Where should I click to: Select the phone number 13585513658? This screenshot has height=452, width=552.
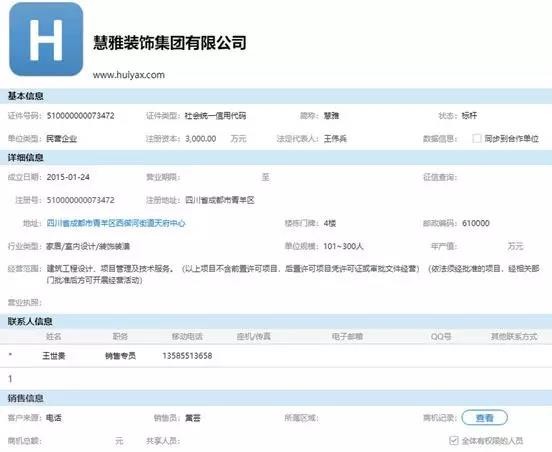187,356
